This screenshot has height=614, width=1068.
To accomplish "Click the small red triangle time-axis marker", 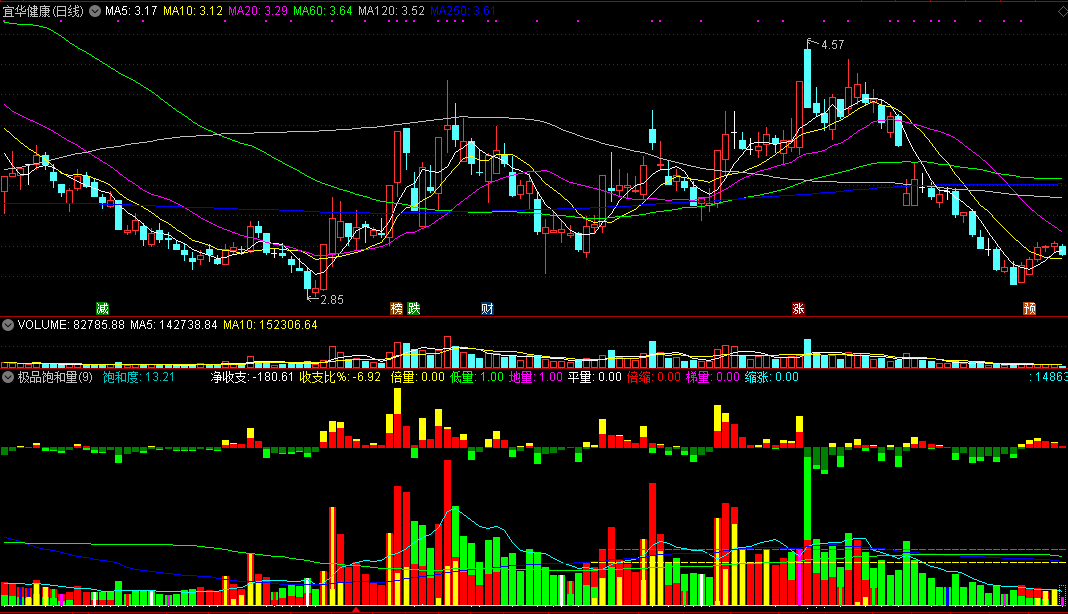I will click(355, 610).
